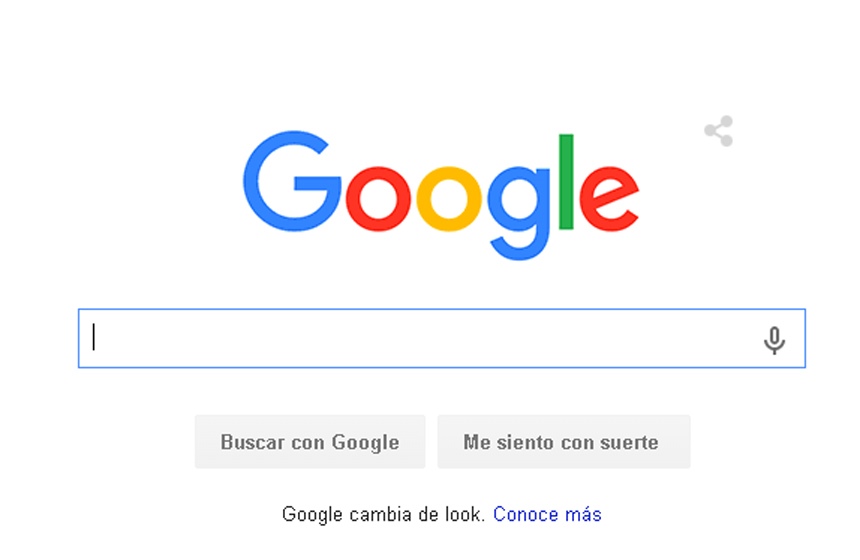The width and height of the screenshot is (860, 560).
Task: Click the word suerte in the lucky button
Action: (629, 442)
